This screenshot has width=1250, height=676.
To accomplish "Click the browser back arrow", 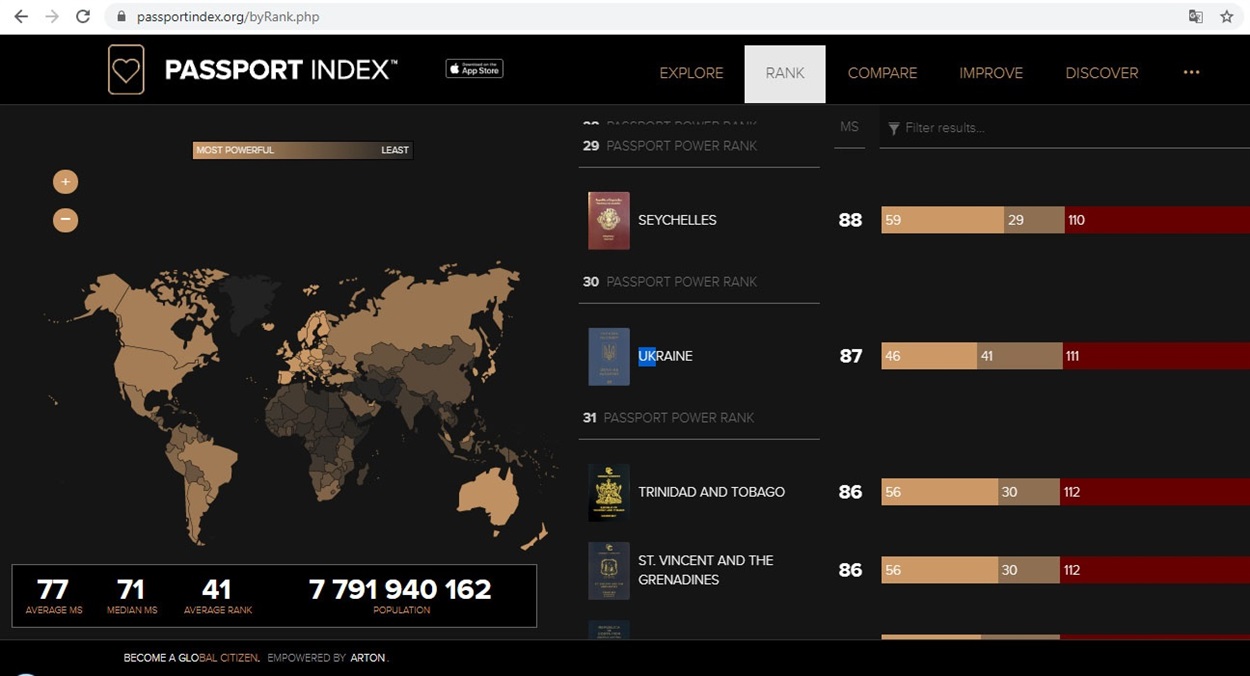I will (x=21, y=17).
